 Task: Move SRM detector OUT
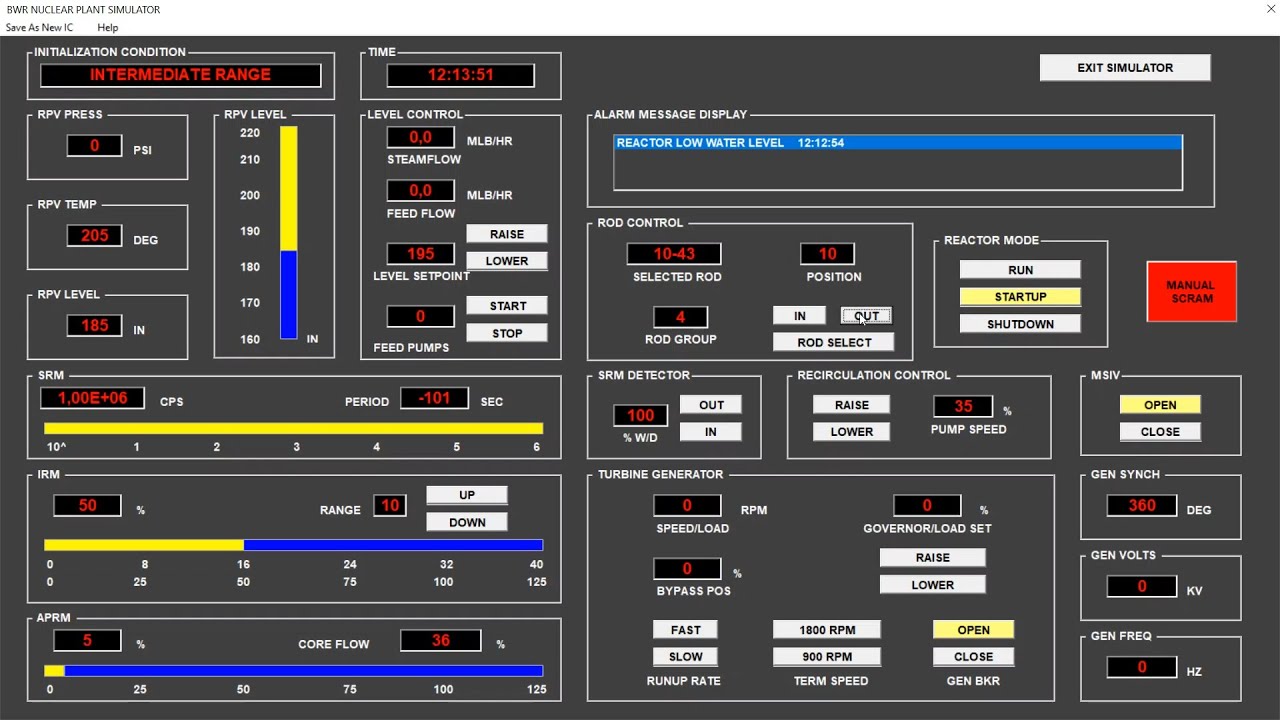[x=711, y=405]
